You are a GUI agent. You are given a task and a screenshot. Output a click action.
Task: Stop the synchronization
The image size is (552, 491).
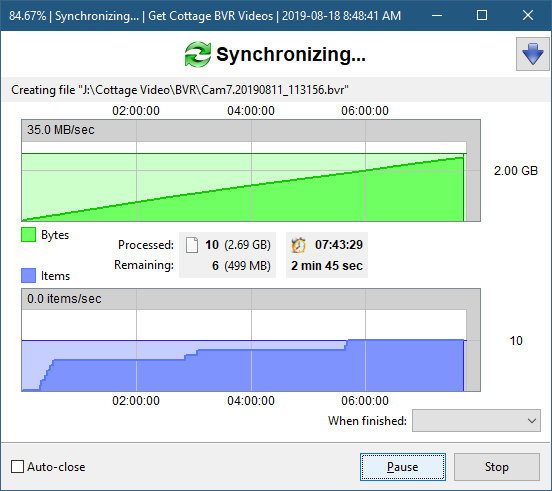(x=497, y=467)
